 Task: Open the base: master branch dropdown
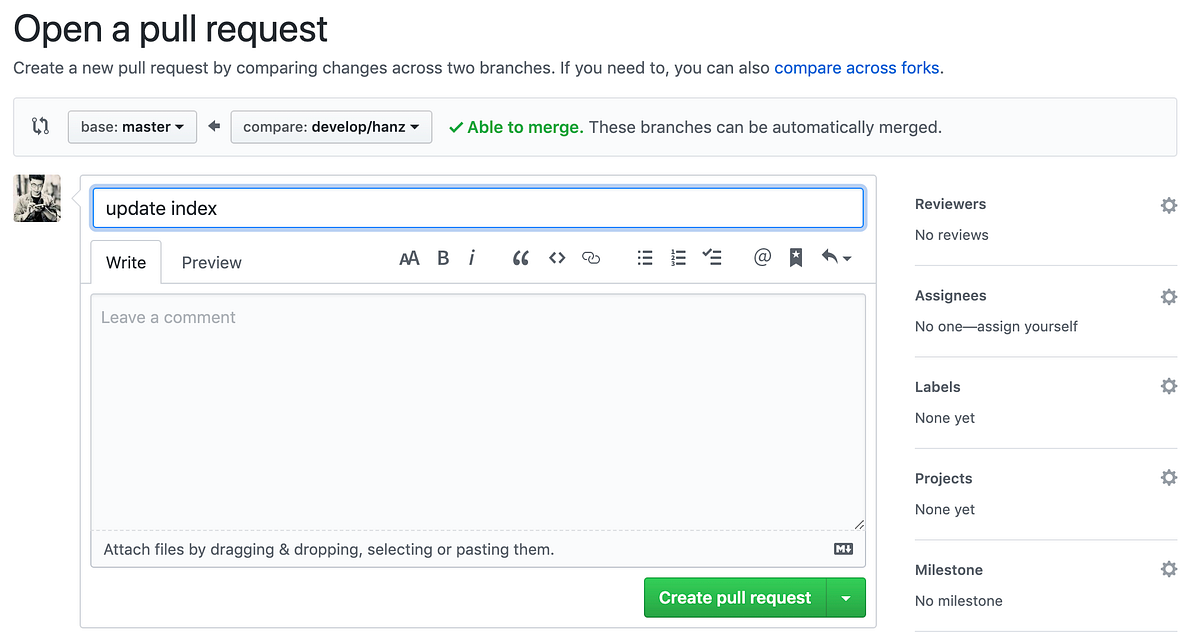pyautogui.click(x=132, y=127)
